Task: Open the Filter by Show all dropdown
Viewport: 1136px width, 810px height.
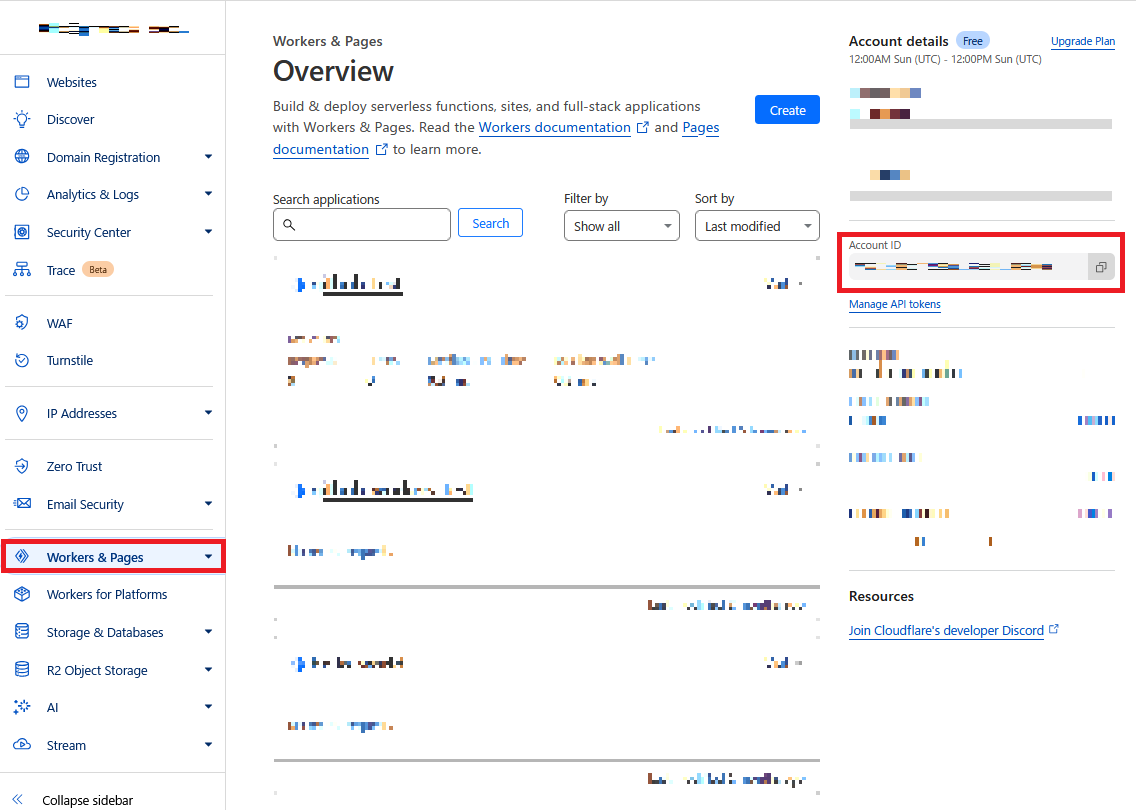Action: tap(622, 226)
